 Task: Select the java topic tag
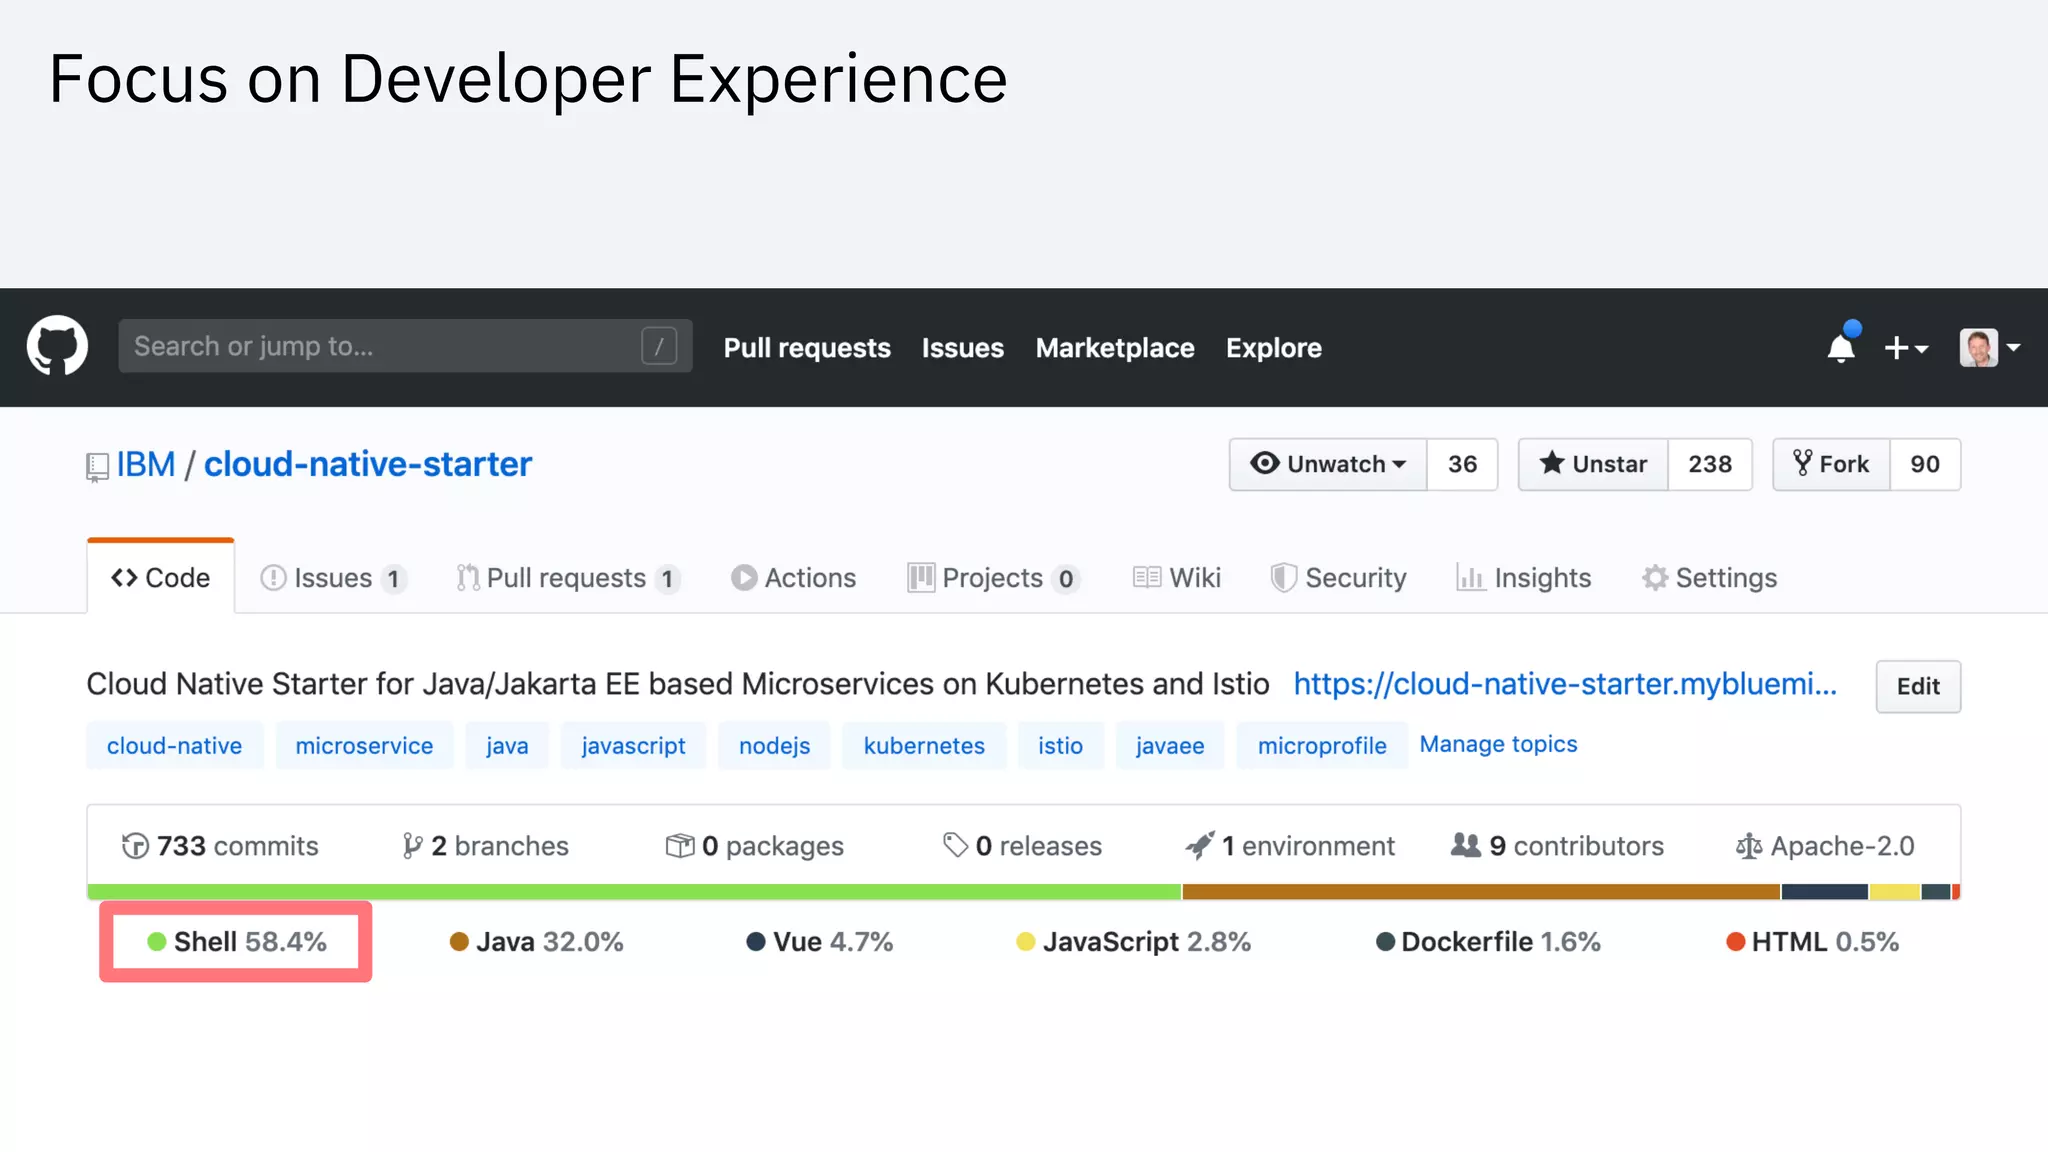click(x=507, y=746)
